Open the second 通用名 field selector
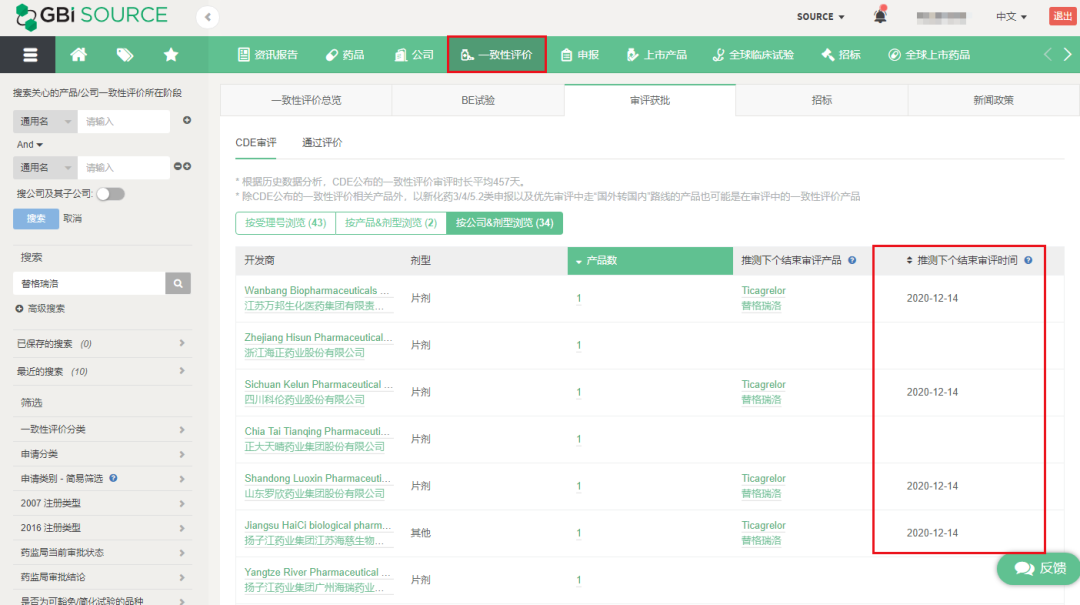This screenshot has width=1080, height=605. pos(45,167)
